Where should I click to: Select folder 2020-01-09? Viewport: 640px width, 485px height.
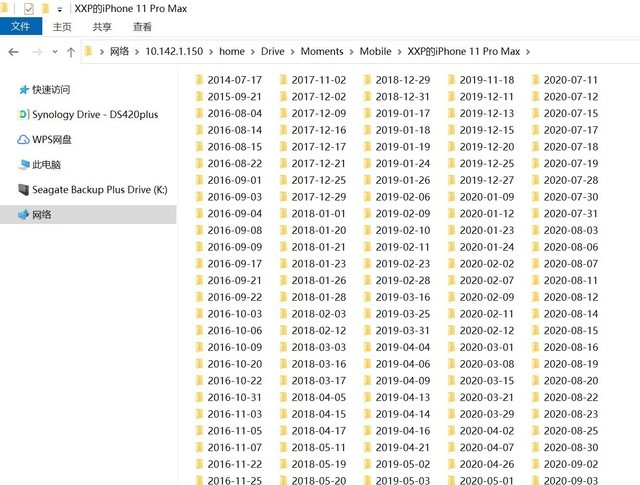click(x=487, y=197)
